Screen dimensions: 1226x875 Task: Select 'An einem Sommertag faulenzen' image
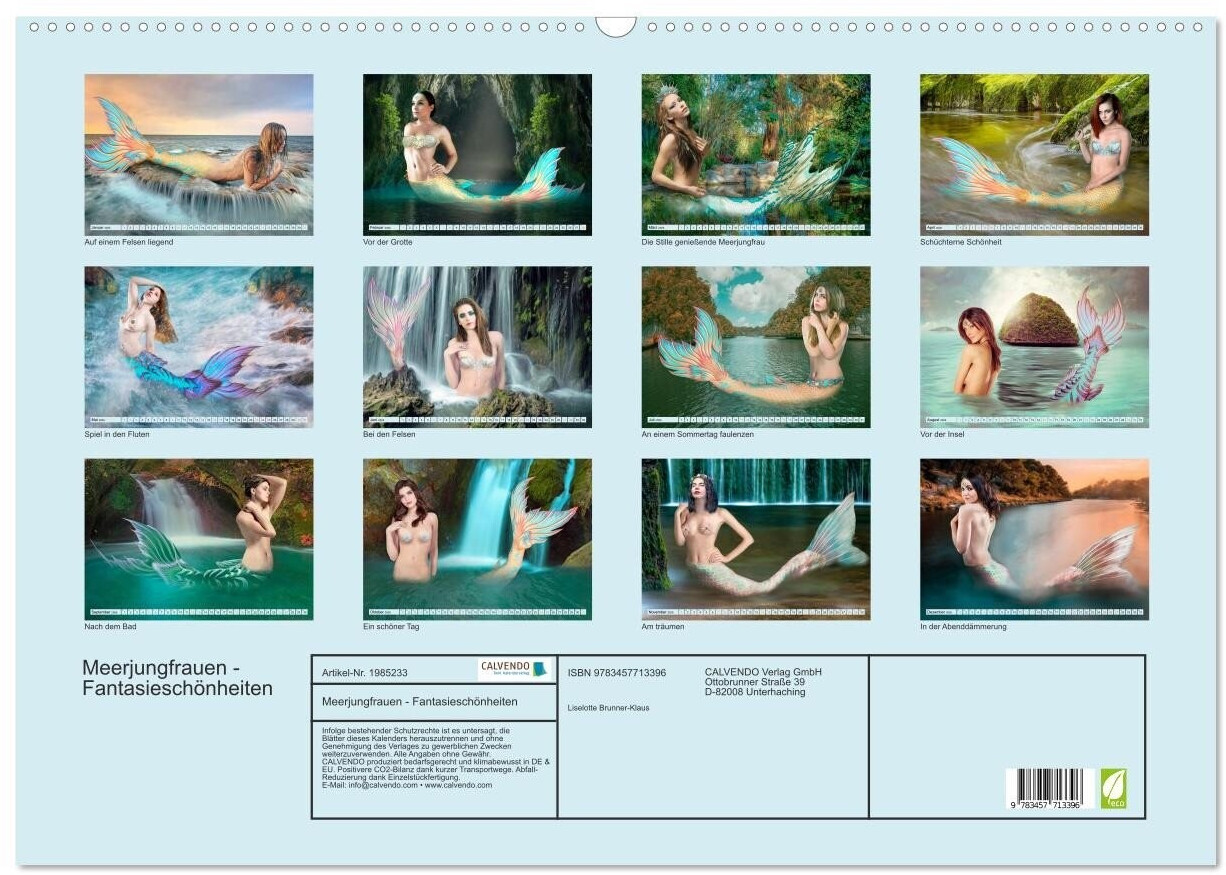click(755, 346)
